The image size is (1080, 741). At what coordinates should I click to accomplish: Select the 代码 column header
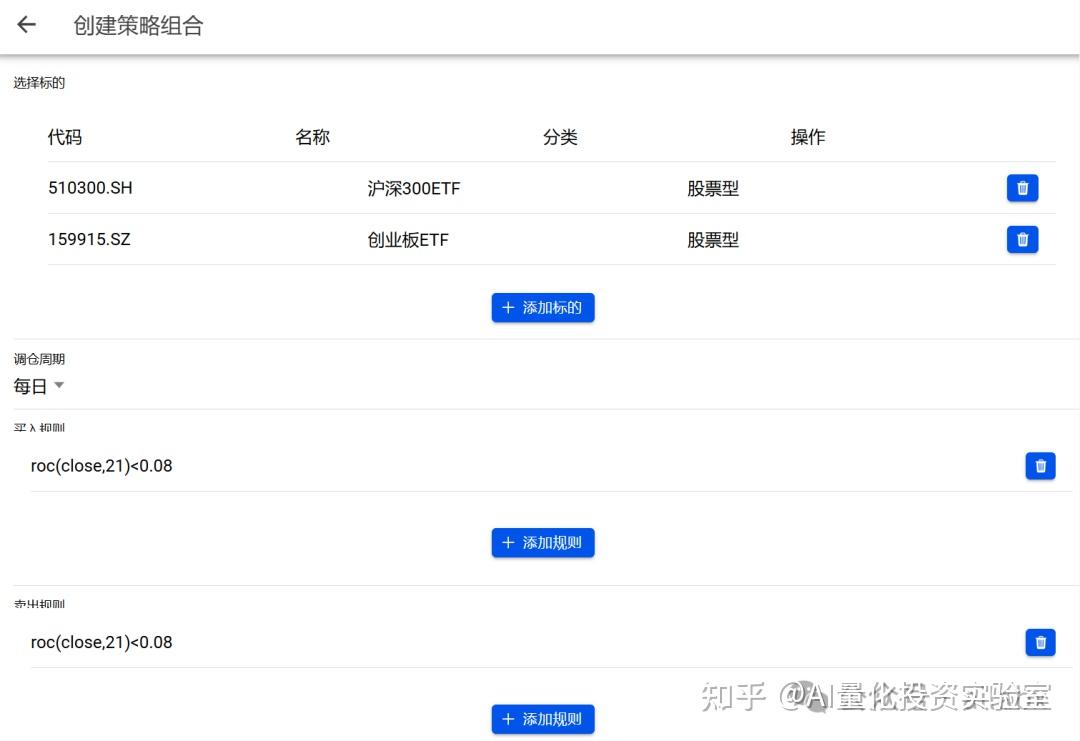pyautogui.click(x=65, y=137)
